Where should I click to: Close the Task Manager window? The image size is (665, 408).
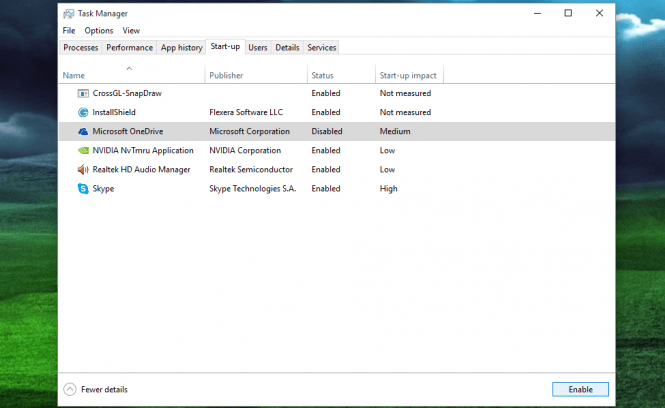click(599, 13)
